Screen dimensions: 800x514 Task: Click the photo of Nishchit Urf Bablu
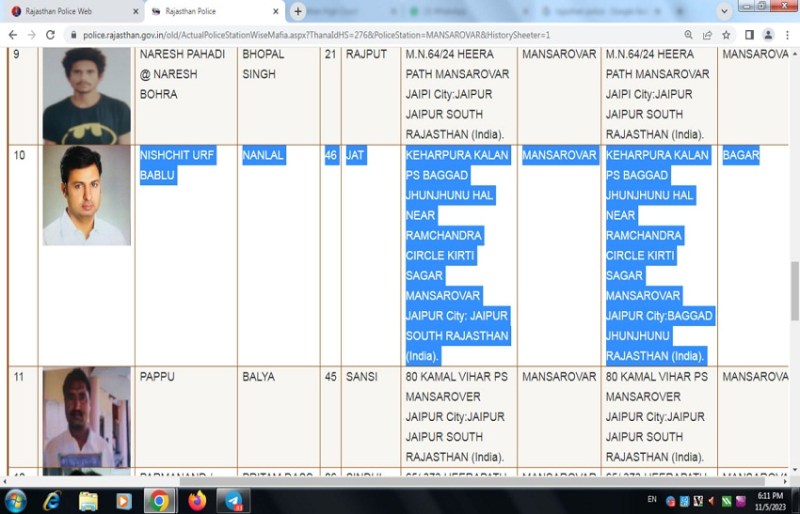pyautogui.click(x=86, y=196)
